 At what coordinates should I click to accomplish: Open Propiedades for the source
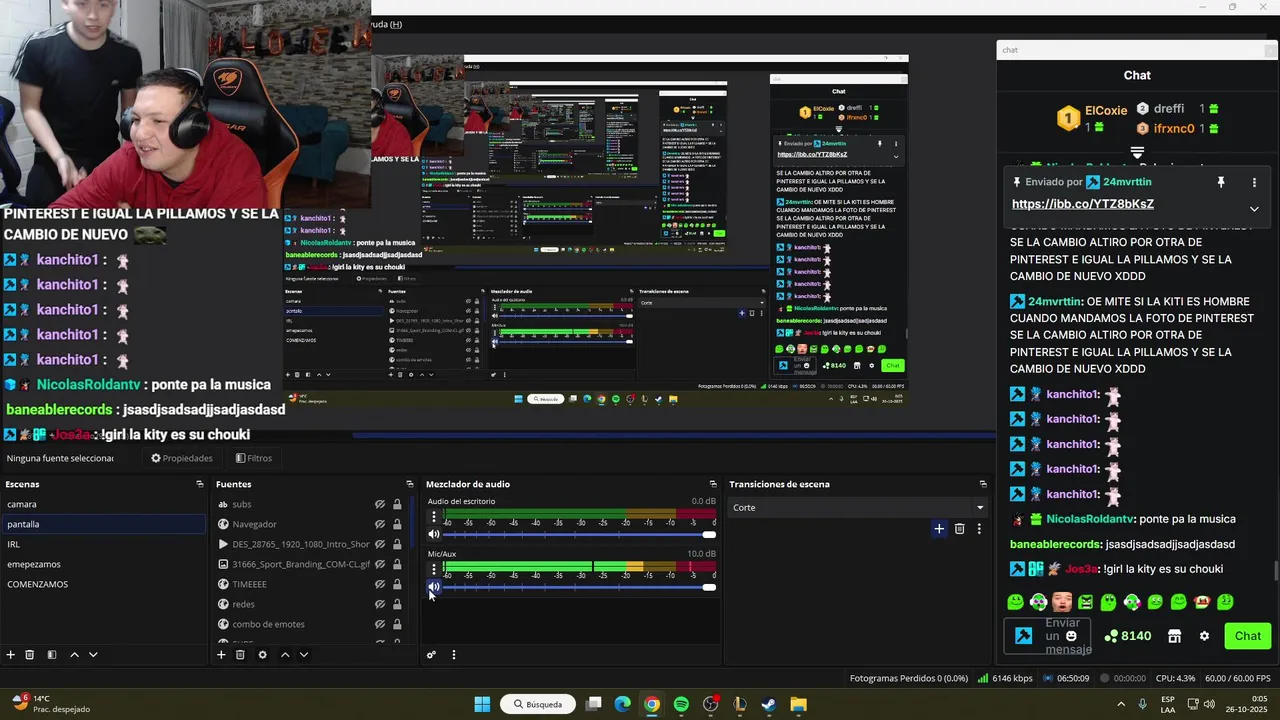[182, 458]
